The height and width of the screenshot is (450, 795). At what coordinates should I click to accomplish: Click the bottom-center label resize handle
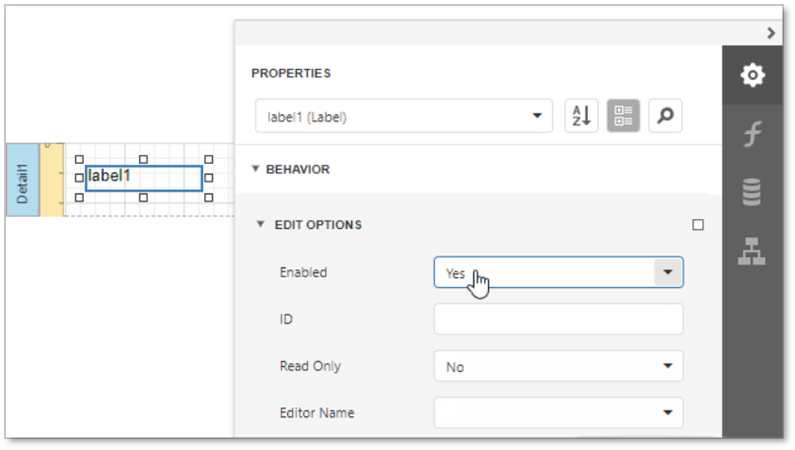(144, 198)
